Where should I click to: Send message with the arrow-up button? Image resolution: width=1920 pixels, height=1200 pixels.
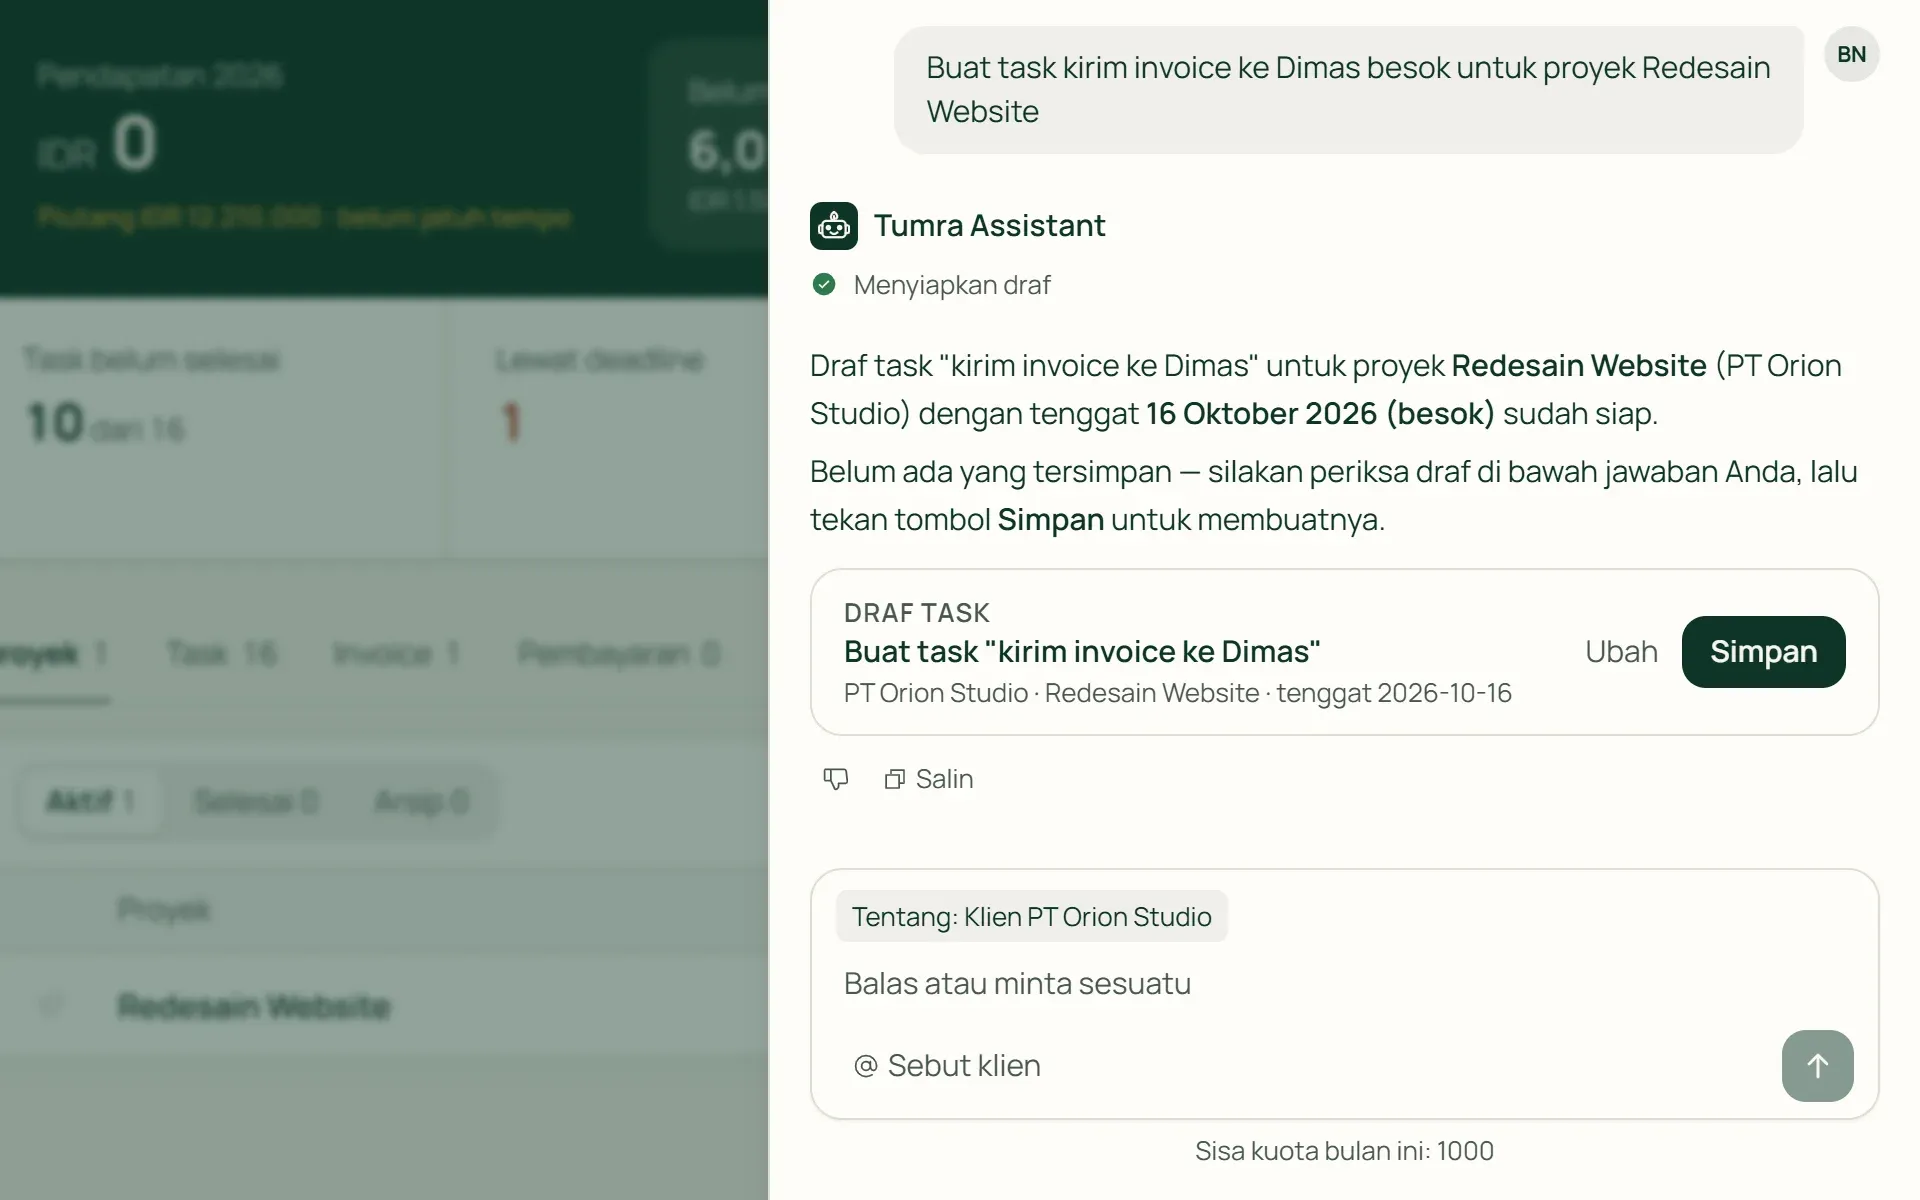coord(1817,1066)
